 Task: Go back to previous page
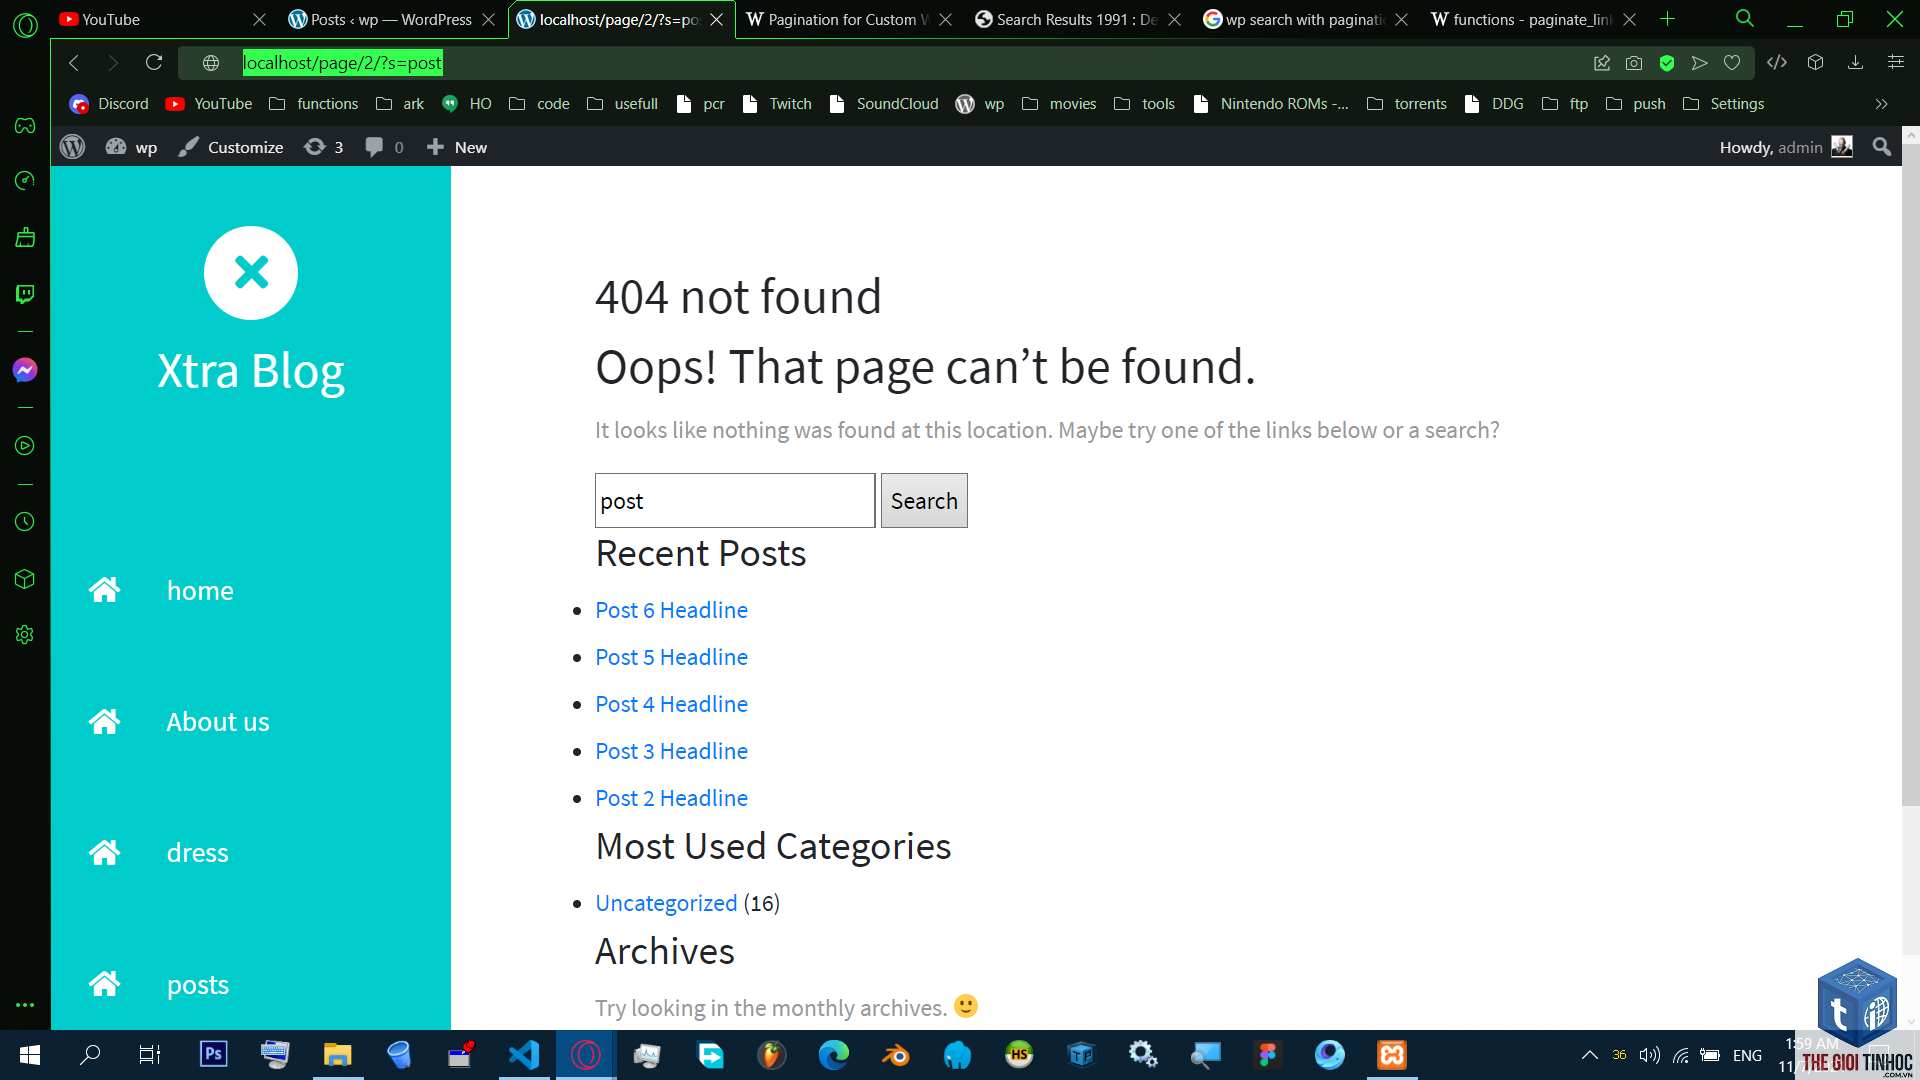(74, 63)
